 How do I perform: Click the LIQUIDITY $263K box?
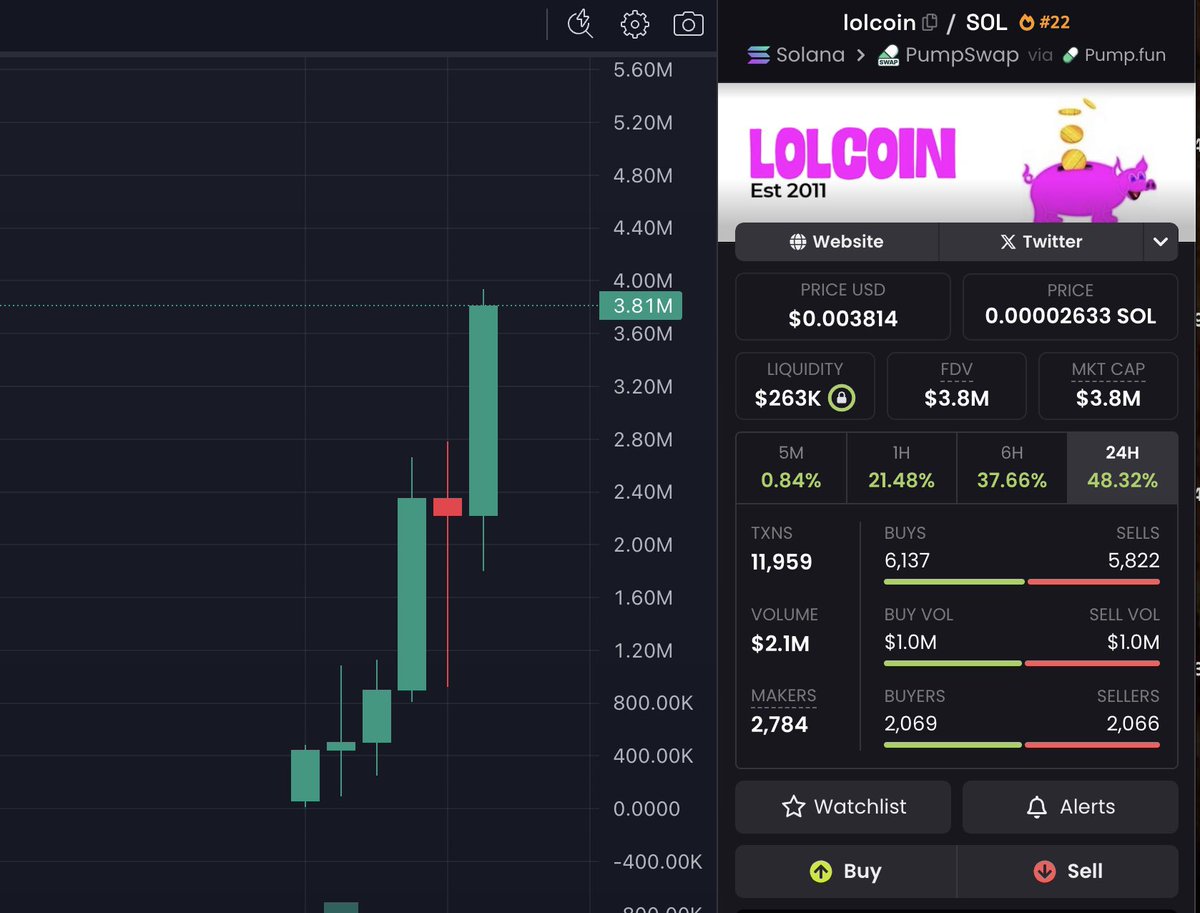[x=805, y=385]
